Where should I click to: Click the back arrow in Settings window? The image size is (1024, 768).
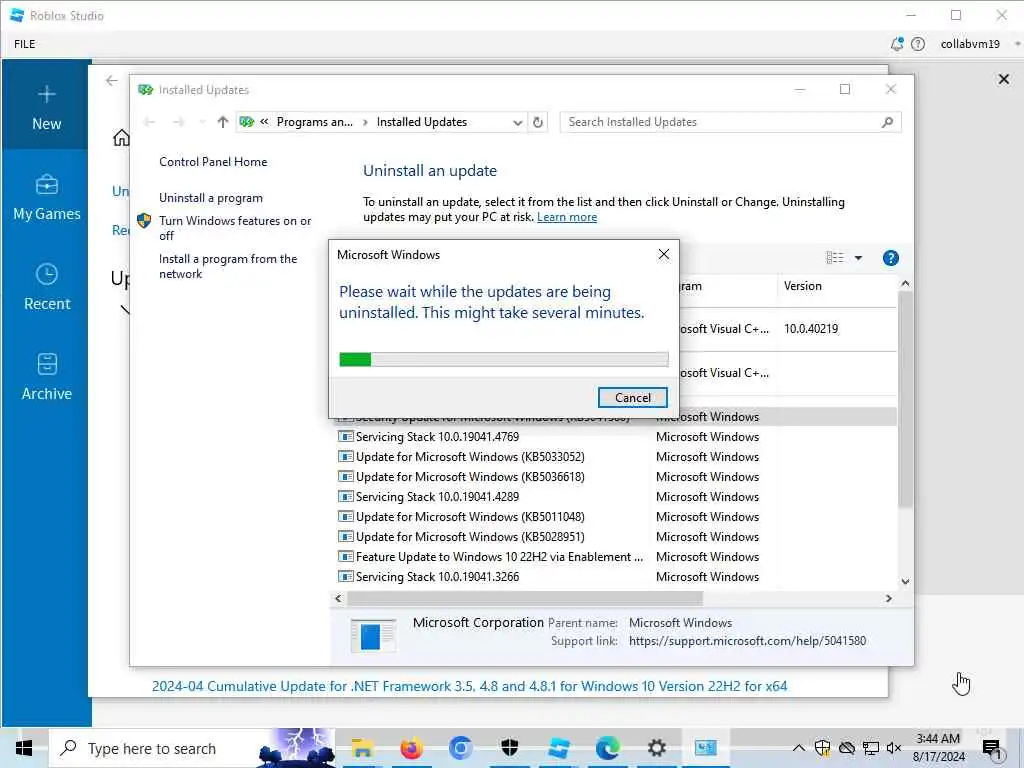click(112, 80)
